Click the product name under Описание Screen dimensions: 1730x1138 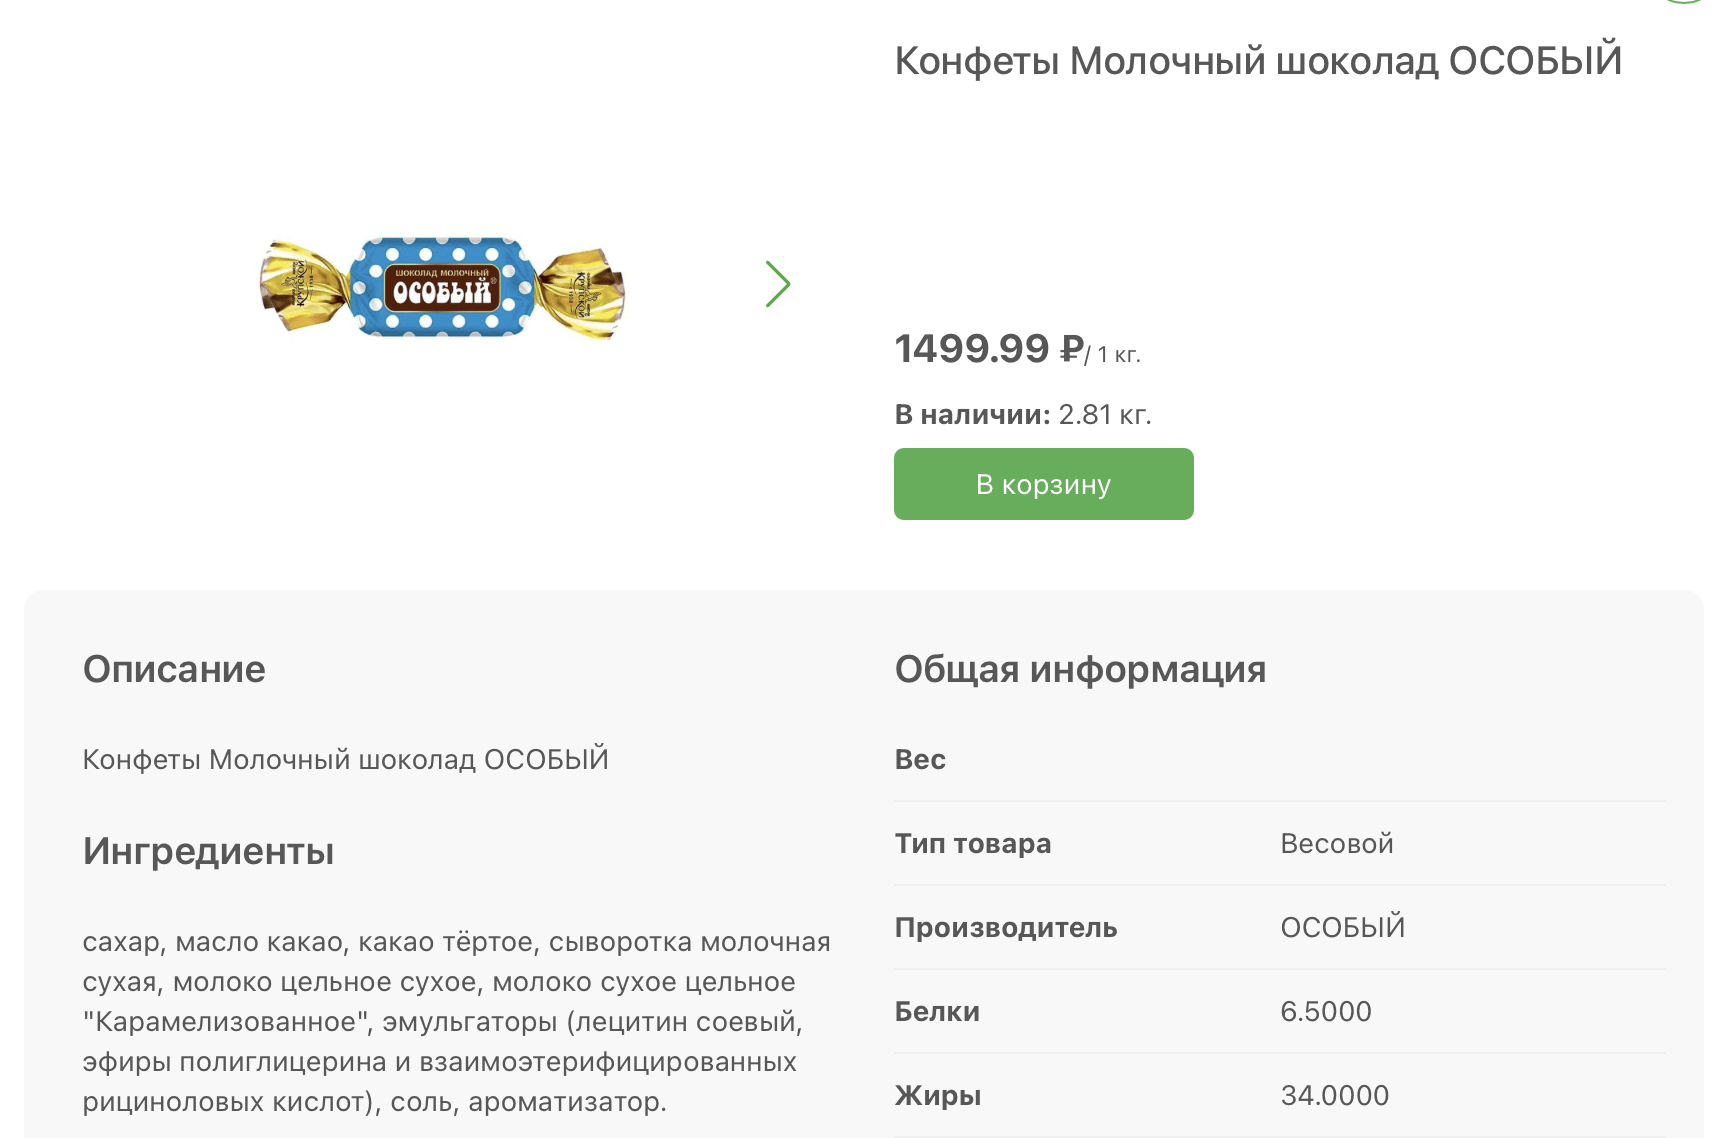point(345,759)
